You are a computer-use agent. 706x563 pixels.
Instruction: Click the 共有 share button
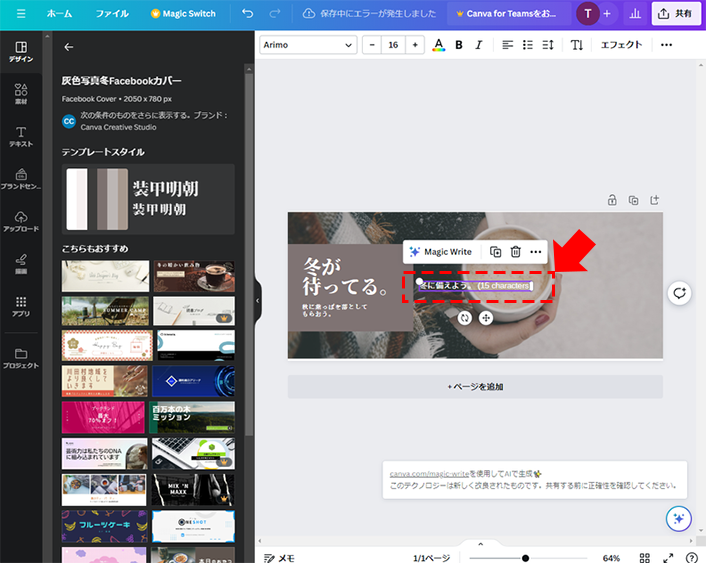pyautogui.click(x=675, y=14)
